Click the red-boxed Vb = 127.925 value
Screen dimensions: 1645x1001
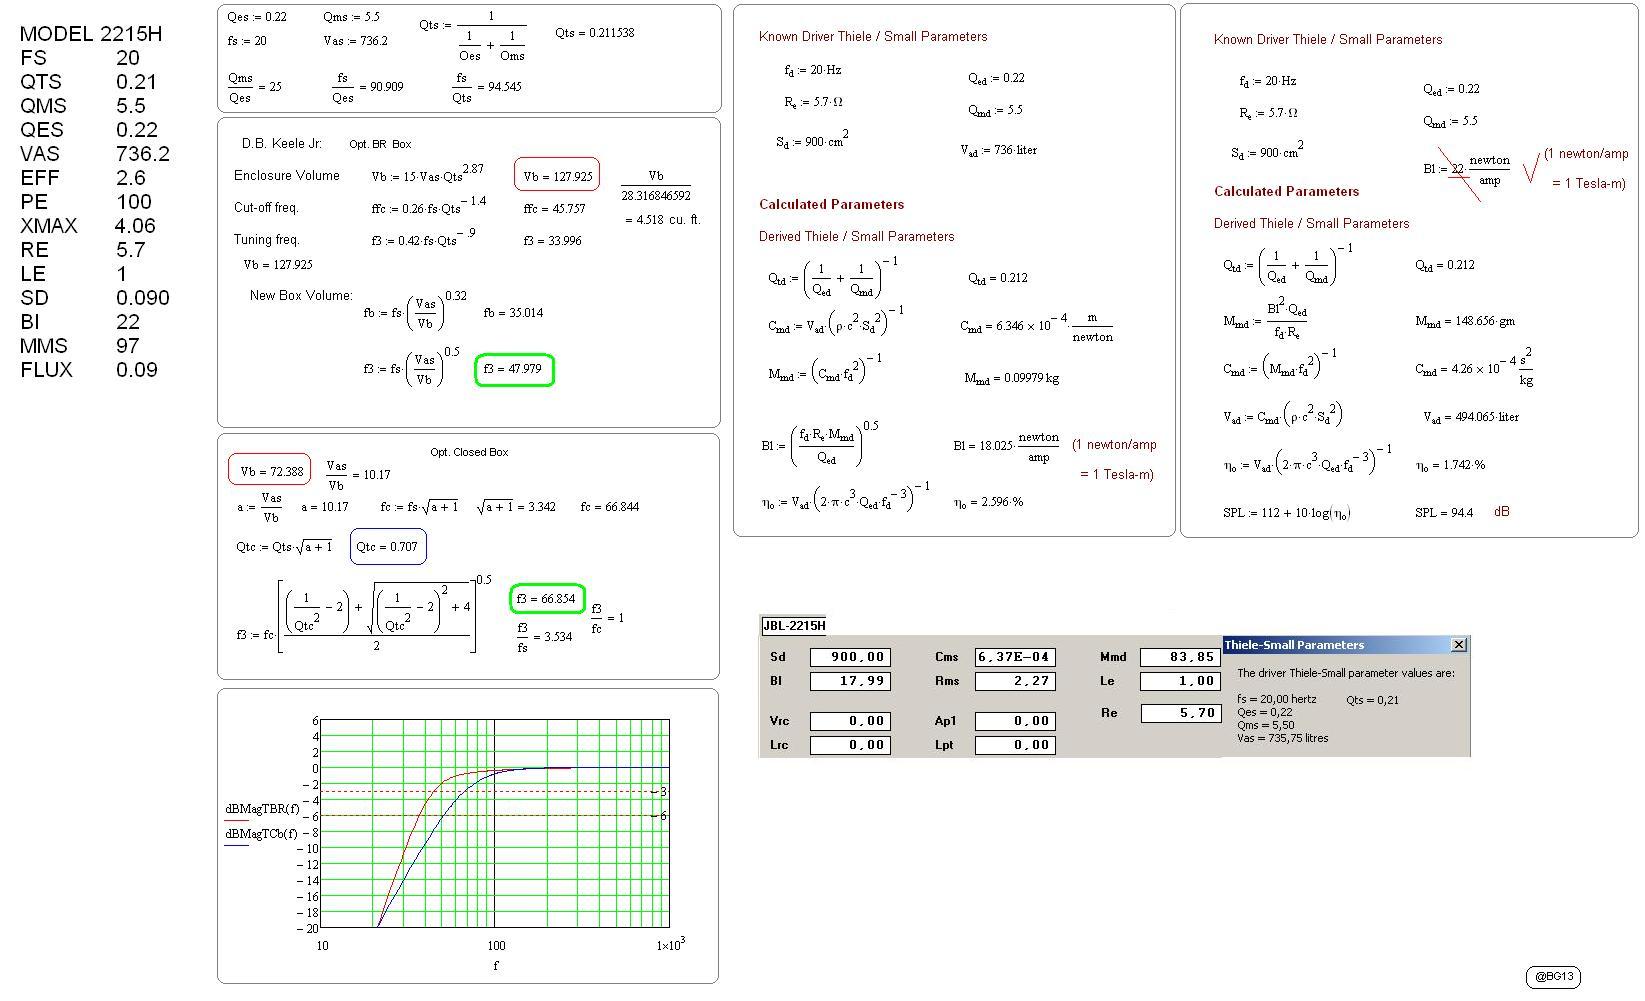point(557,176)
